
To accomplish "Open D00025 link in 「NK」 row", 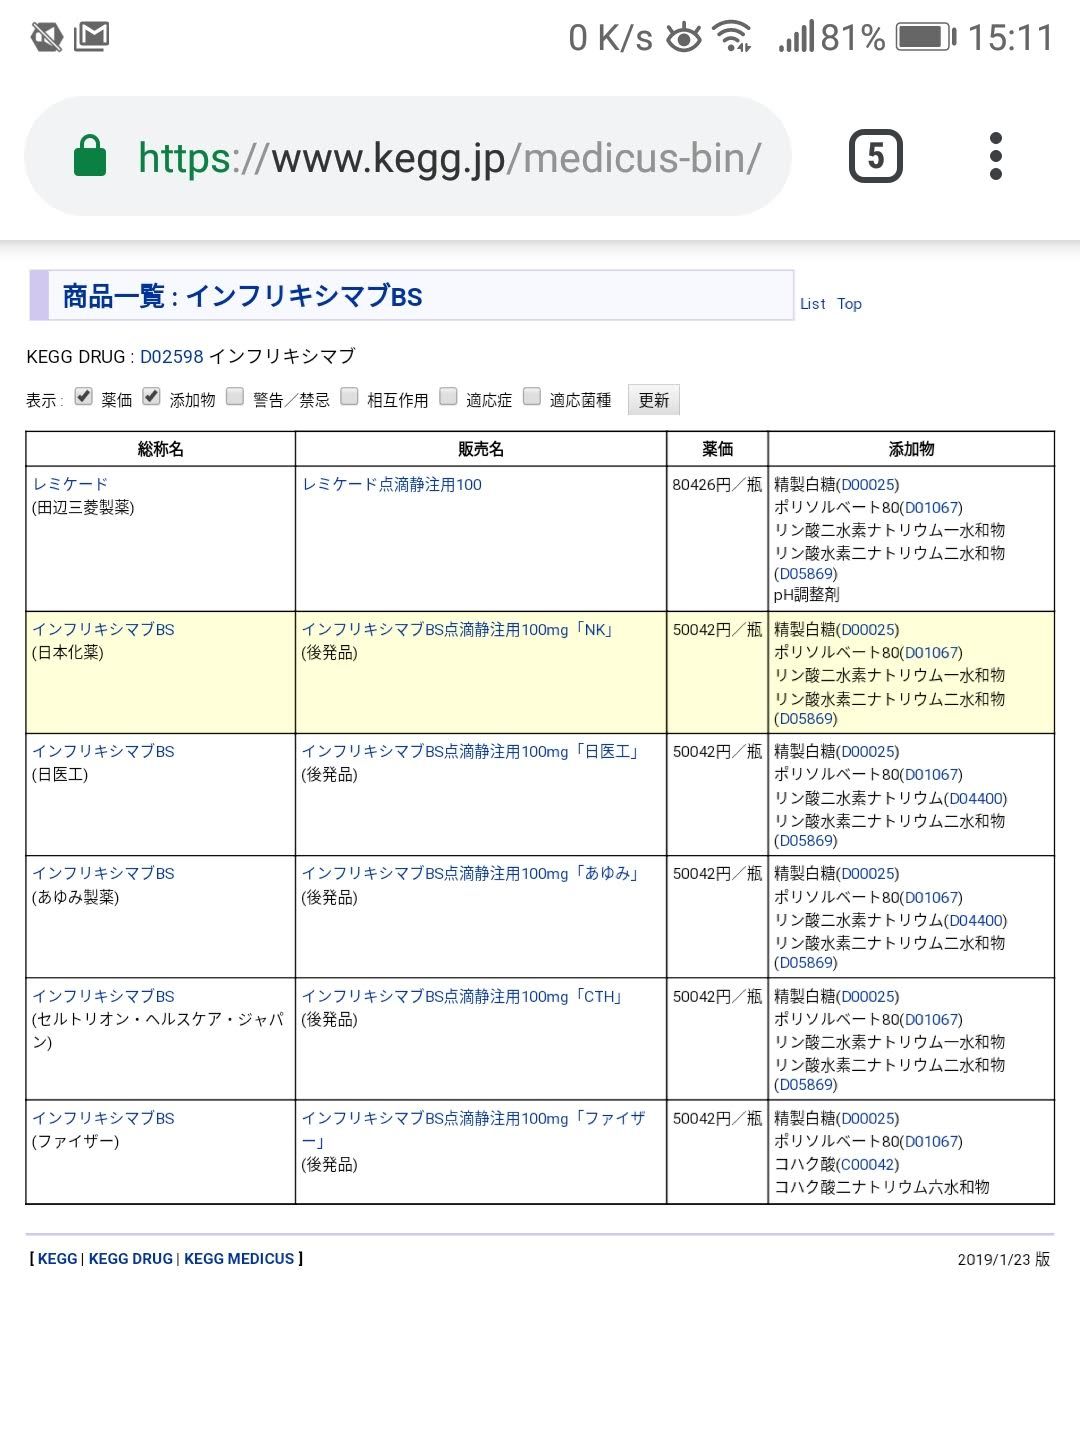I will pyautogui.click(x=868, y=630).
